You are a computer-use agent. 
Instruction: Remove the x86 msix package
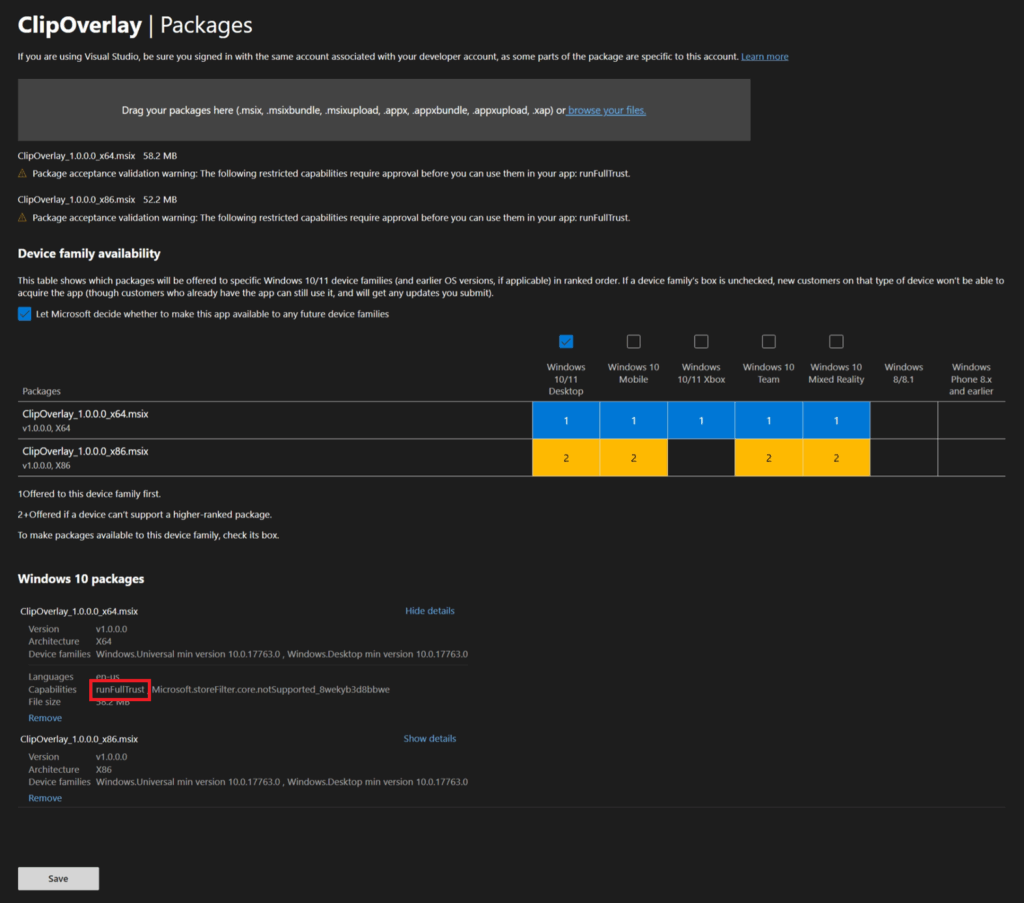[x=45, y=798]
